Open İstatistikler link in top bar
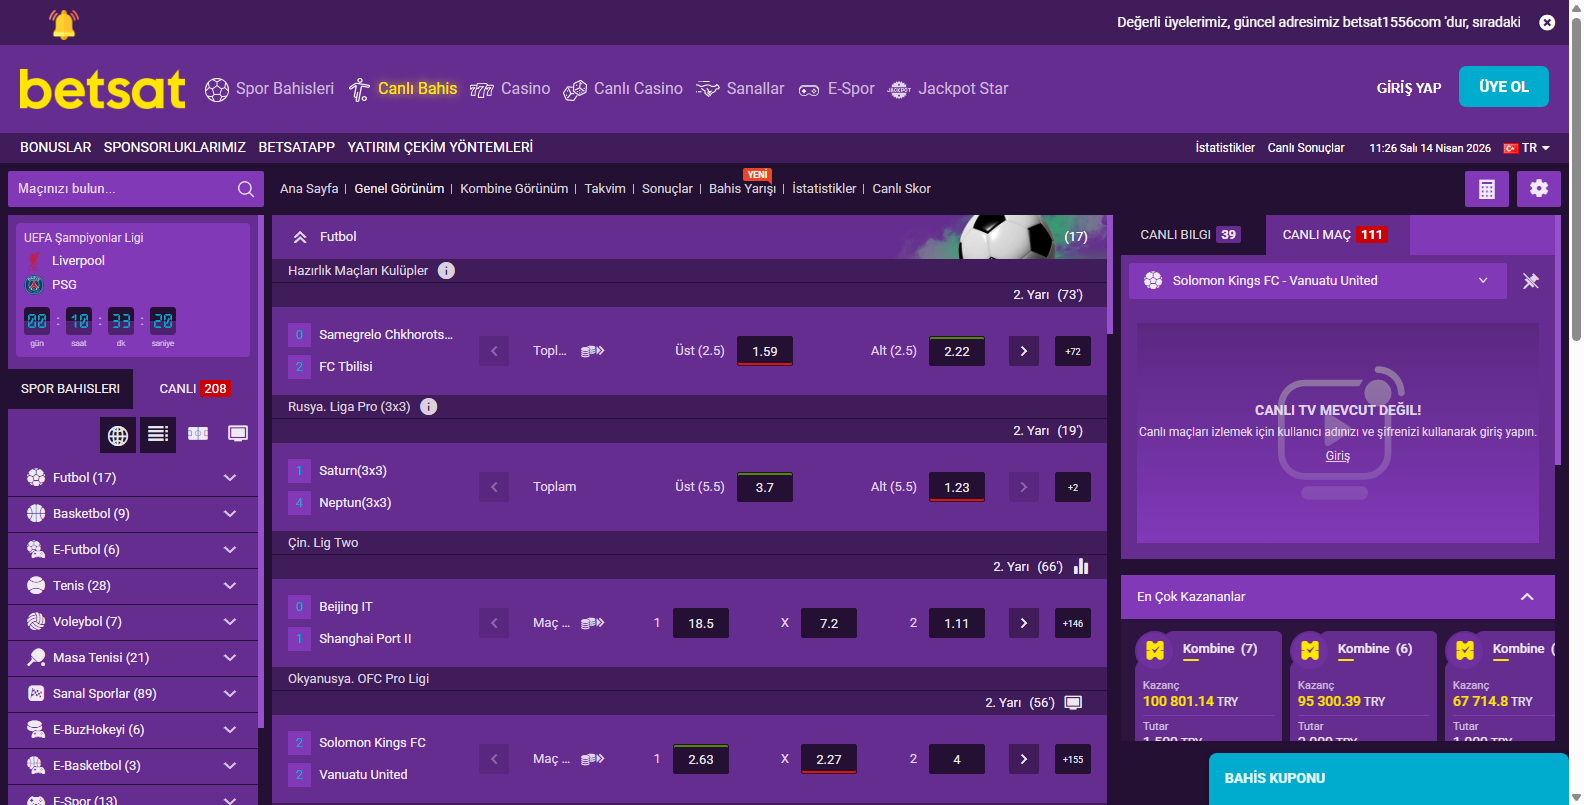The image size is (1584, 805). 1225,148
